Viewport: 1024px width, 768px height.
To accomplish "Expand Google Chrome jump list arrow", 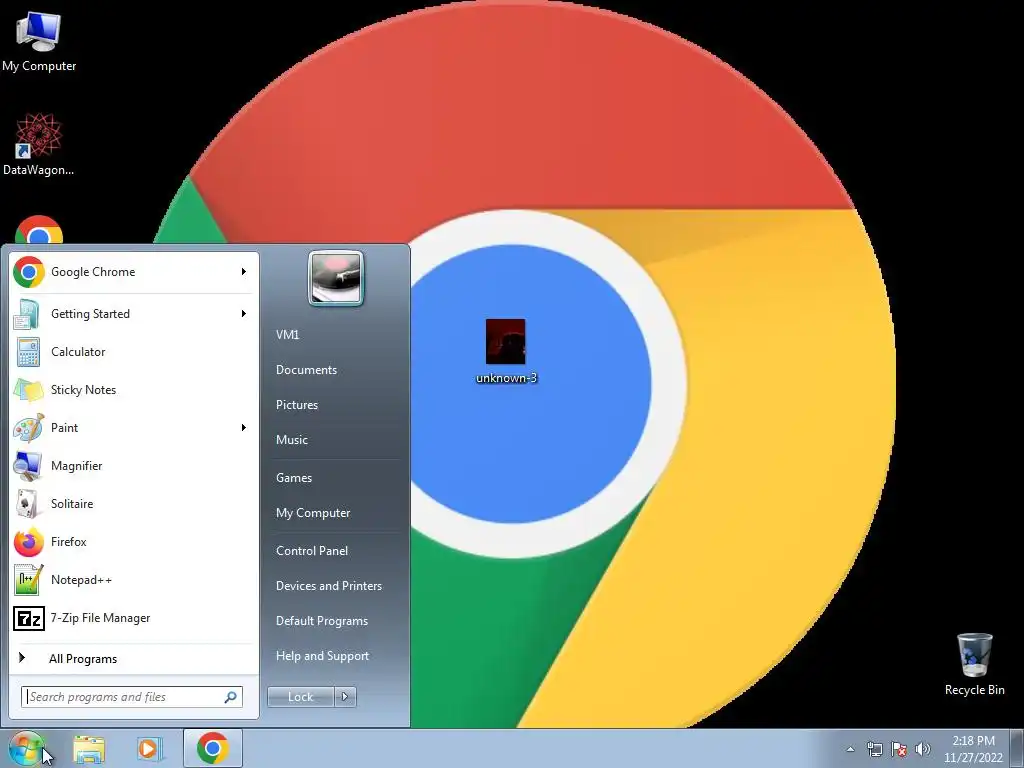I will pyautogui.click(x=244, y=272).
